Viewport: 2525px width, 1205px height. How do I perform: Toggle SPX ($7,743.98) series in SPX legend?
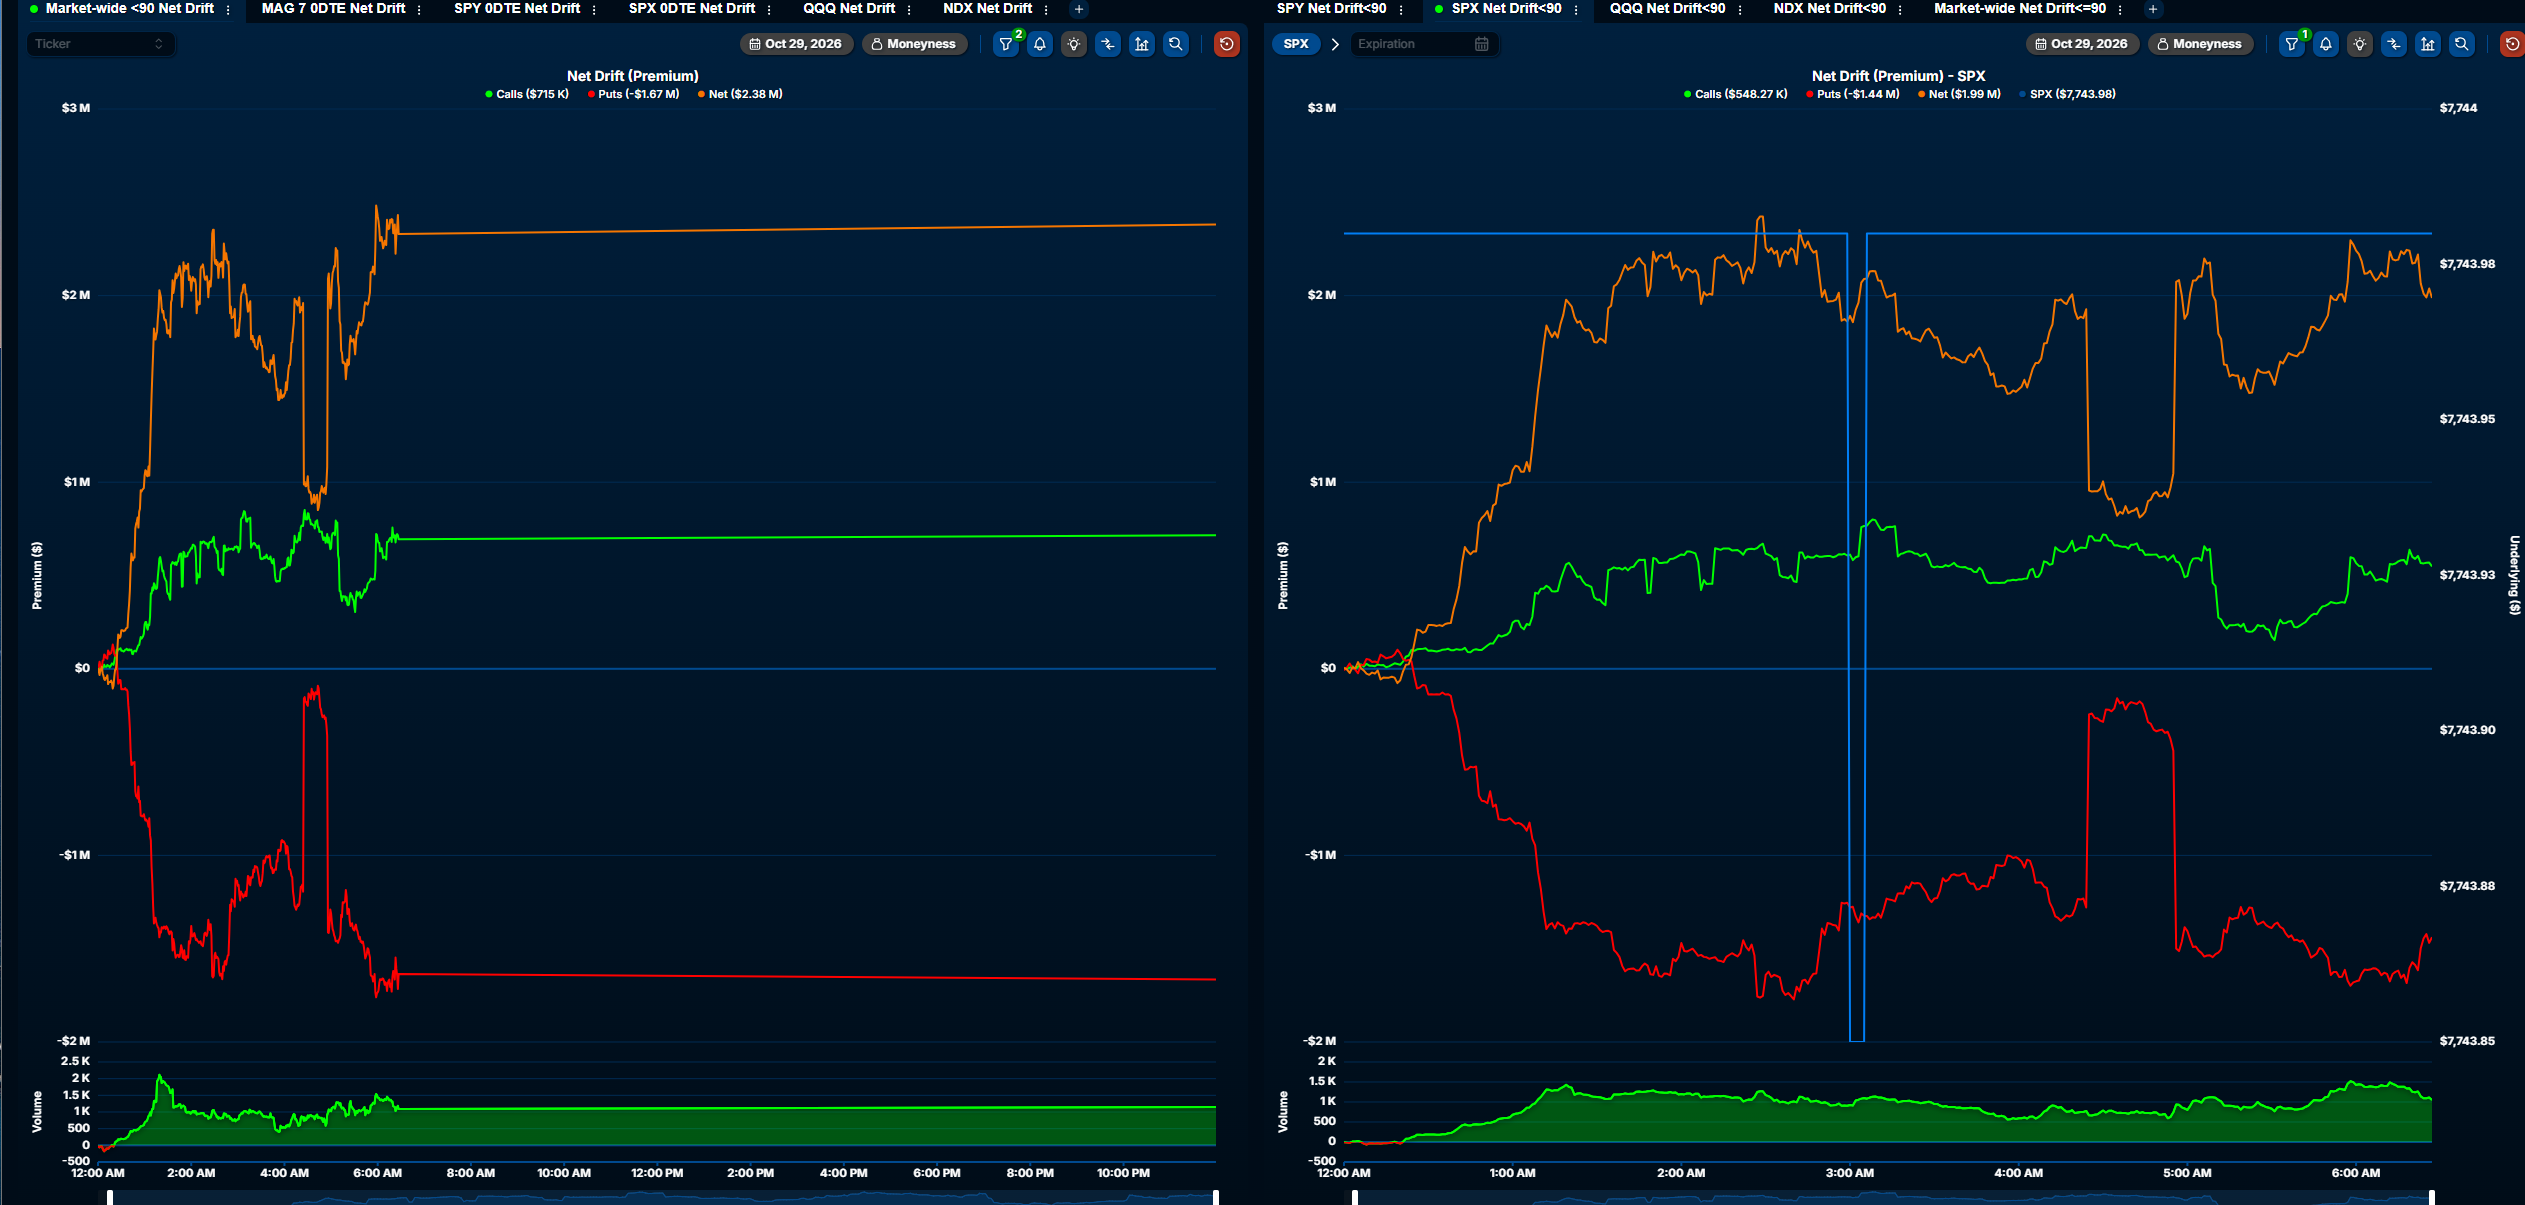2068,94
